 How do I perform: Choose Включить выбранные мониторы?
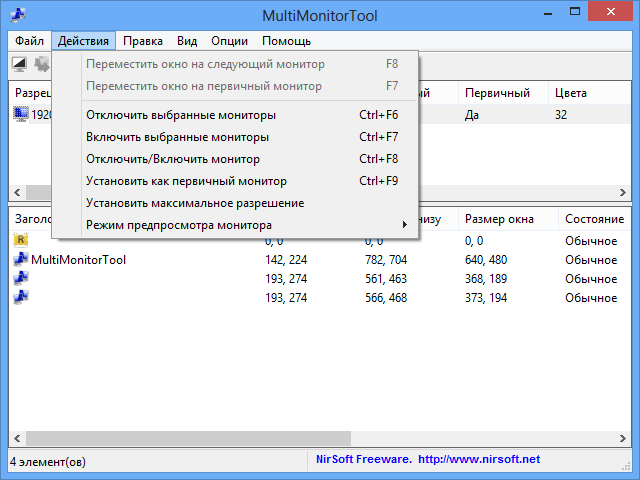coord(235,137)
